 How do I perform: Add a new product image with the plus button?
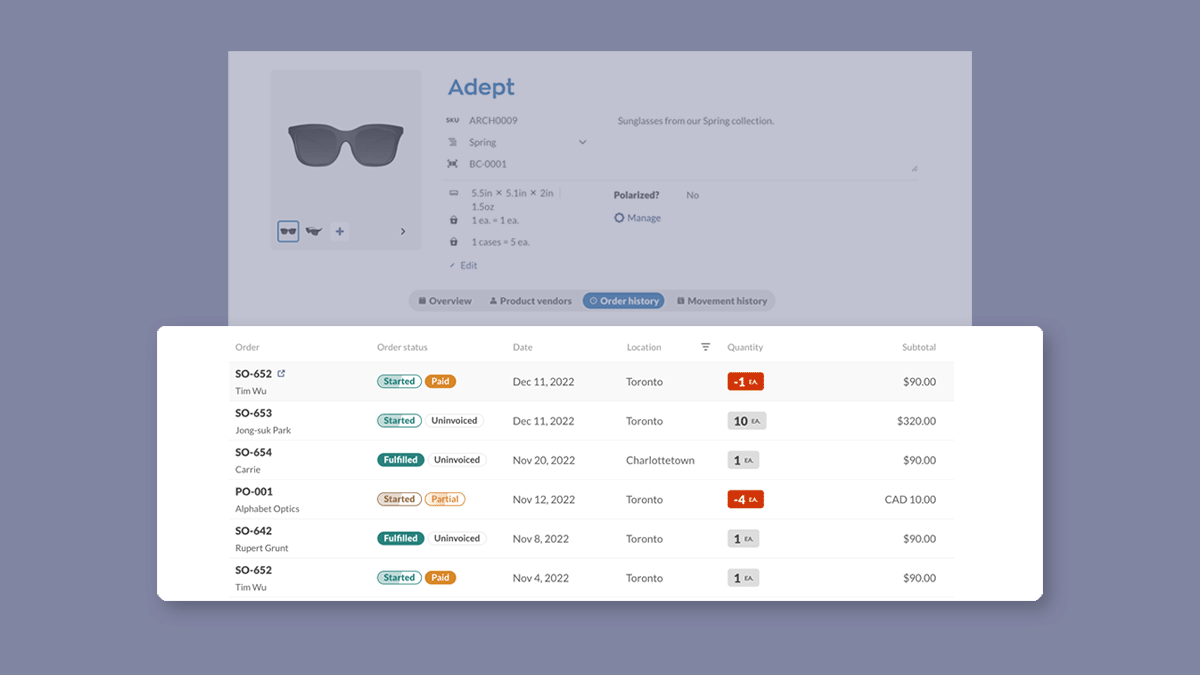click(339, 231)
